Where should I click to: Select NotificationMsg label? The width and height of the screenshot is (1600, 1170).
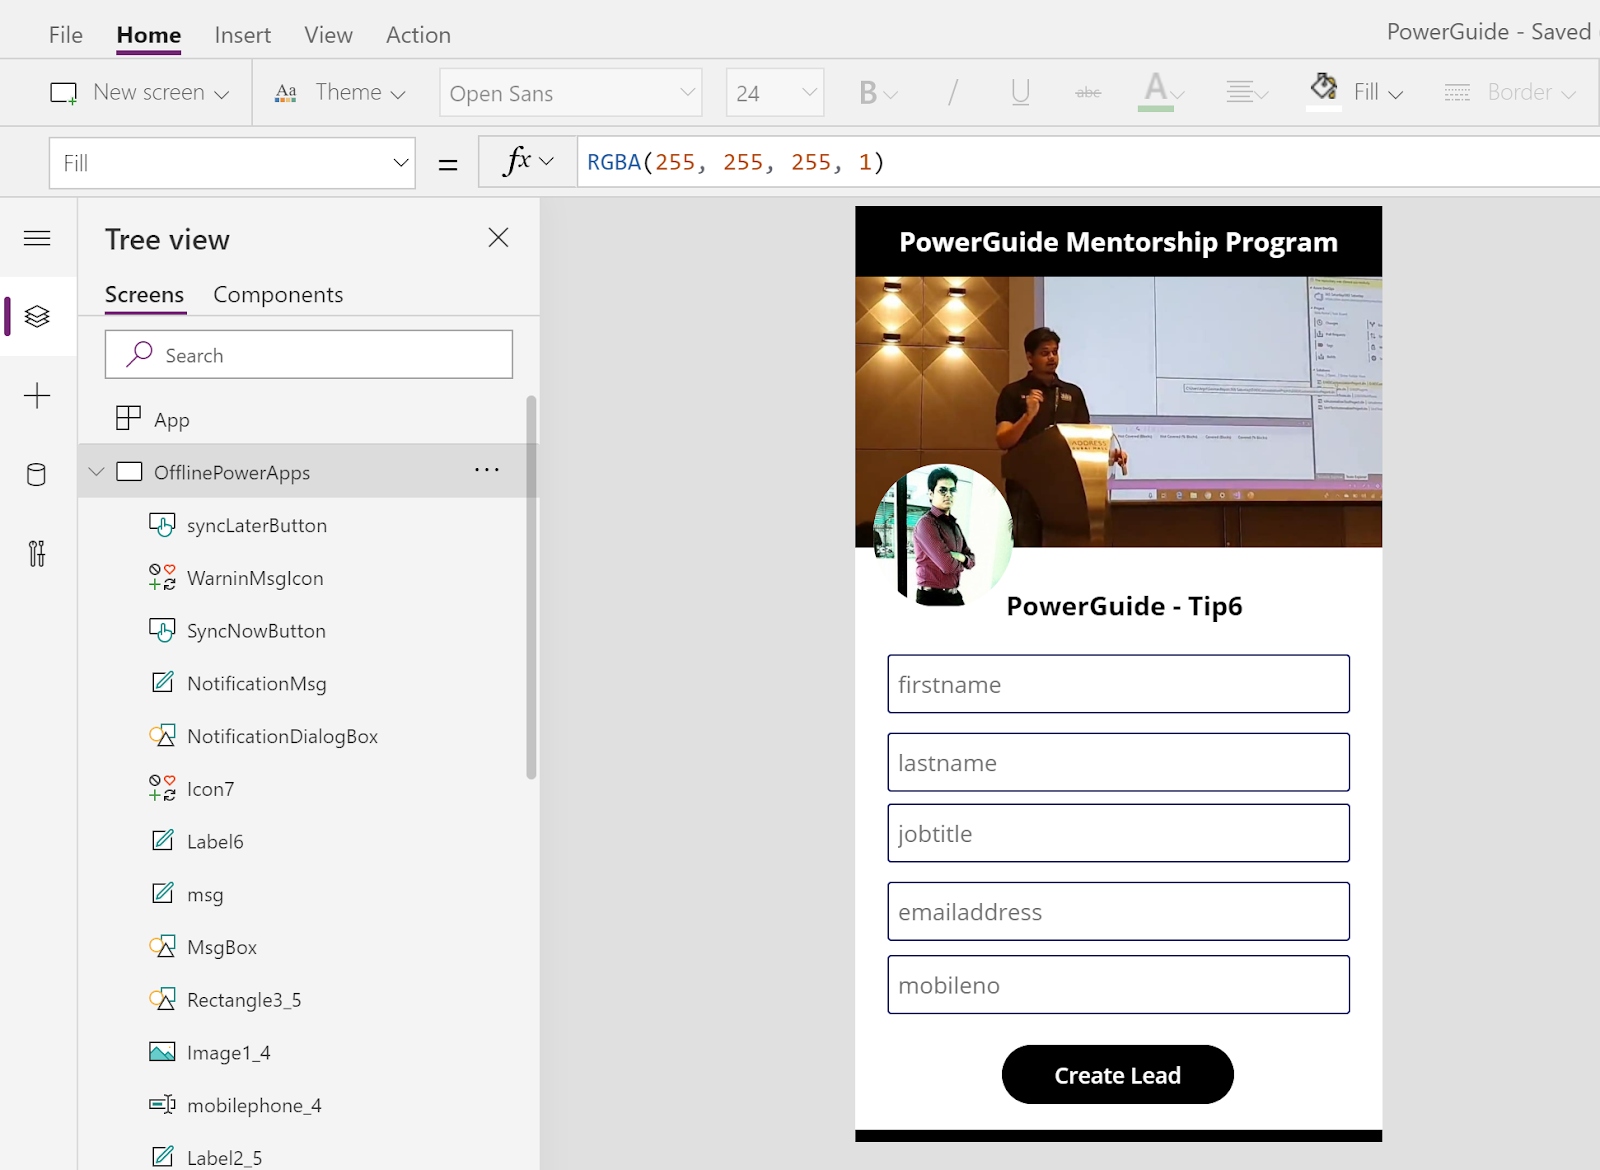pos(257,684)
